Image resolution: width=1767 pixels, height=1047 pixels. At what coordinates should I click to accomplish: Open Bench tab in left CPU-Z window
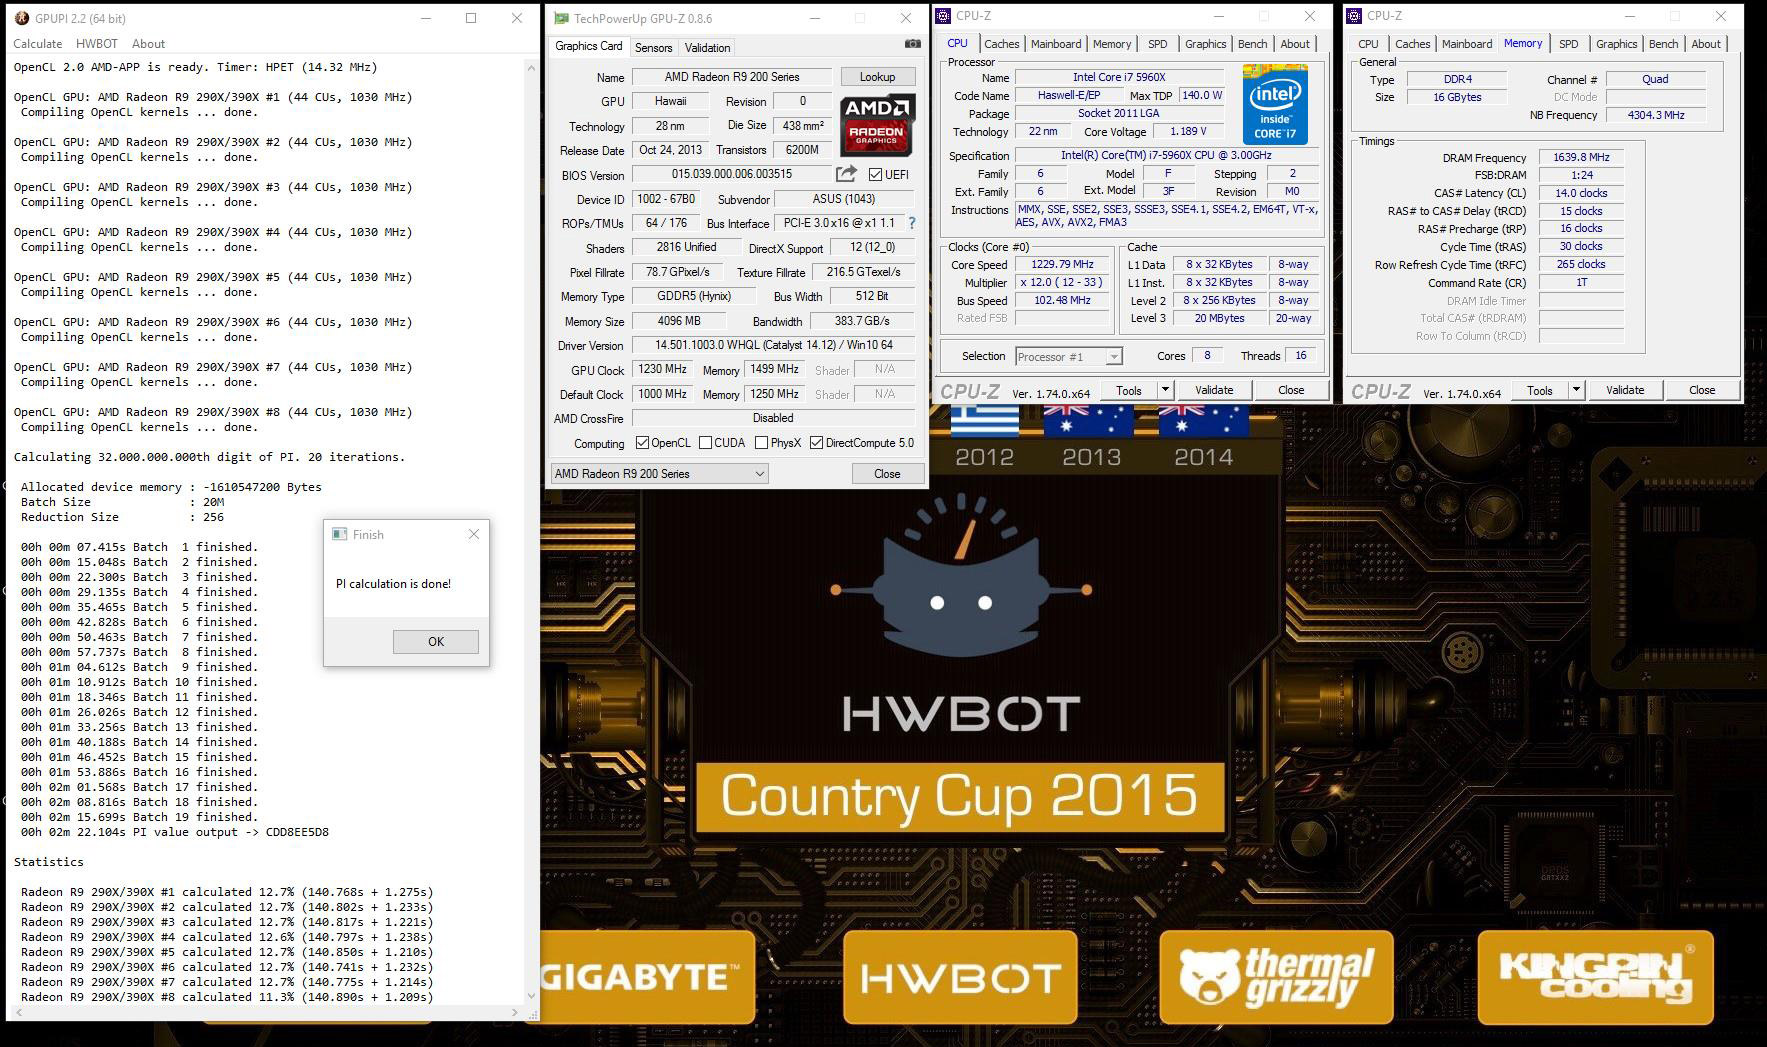1252,44
